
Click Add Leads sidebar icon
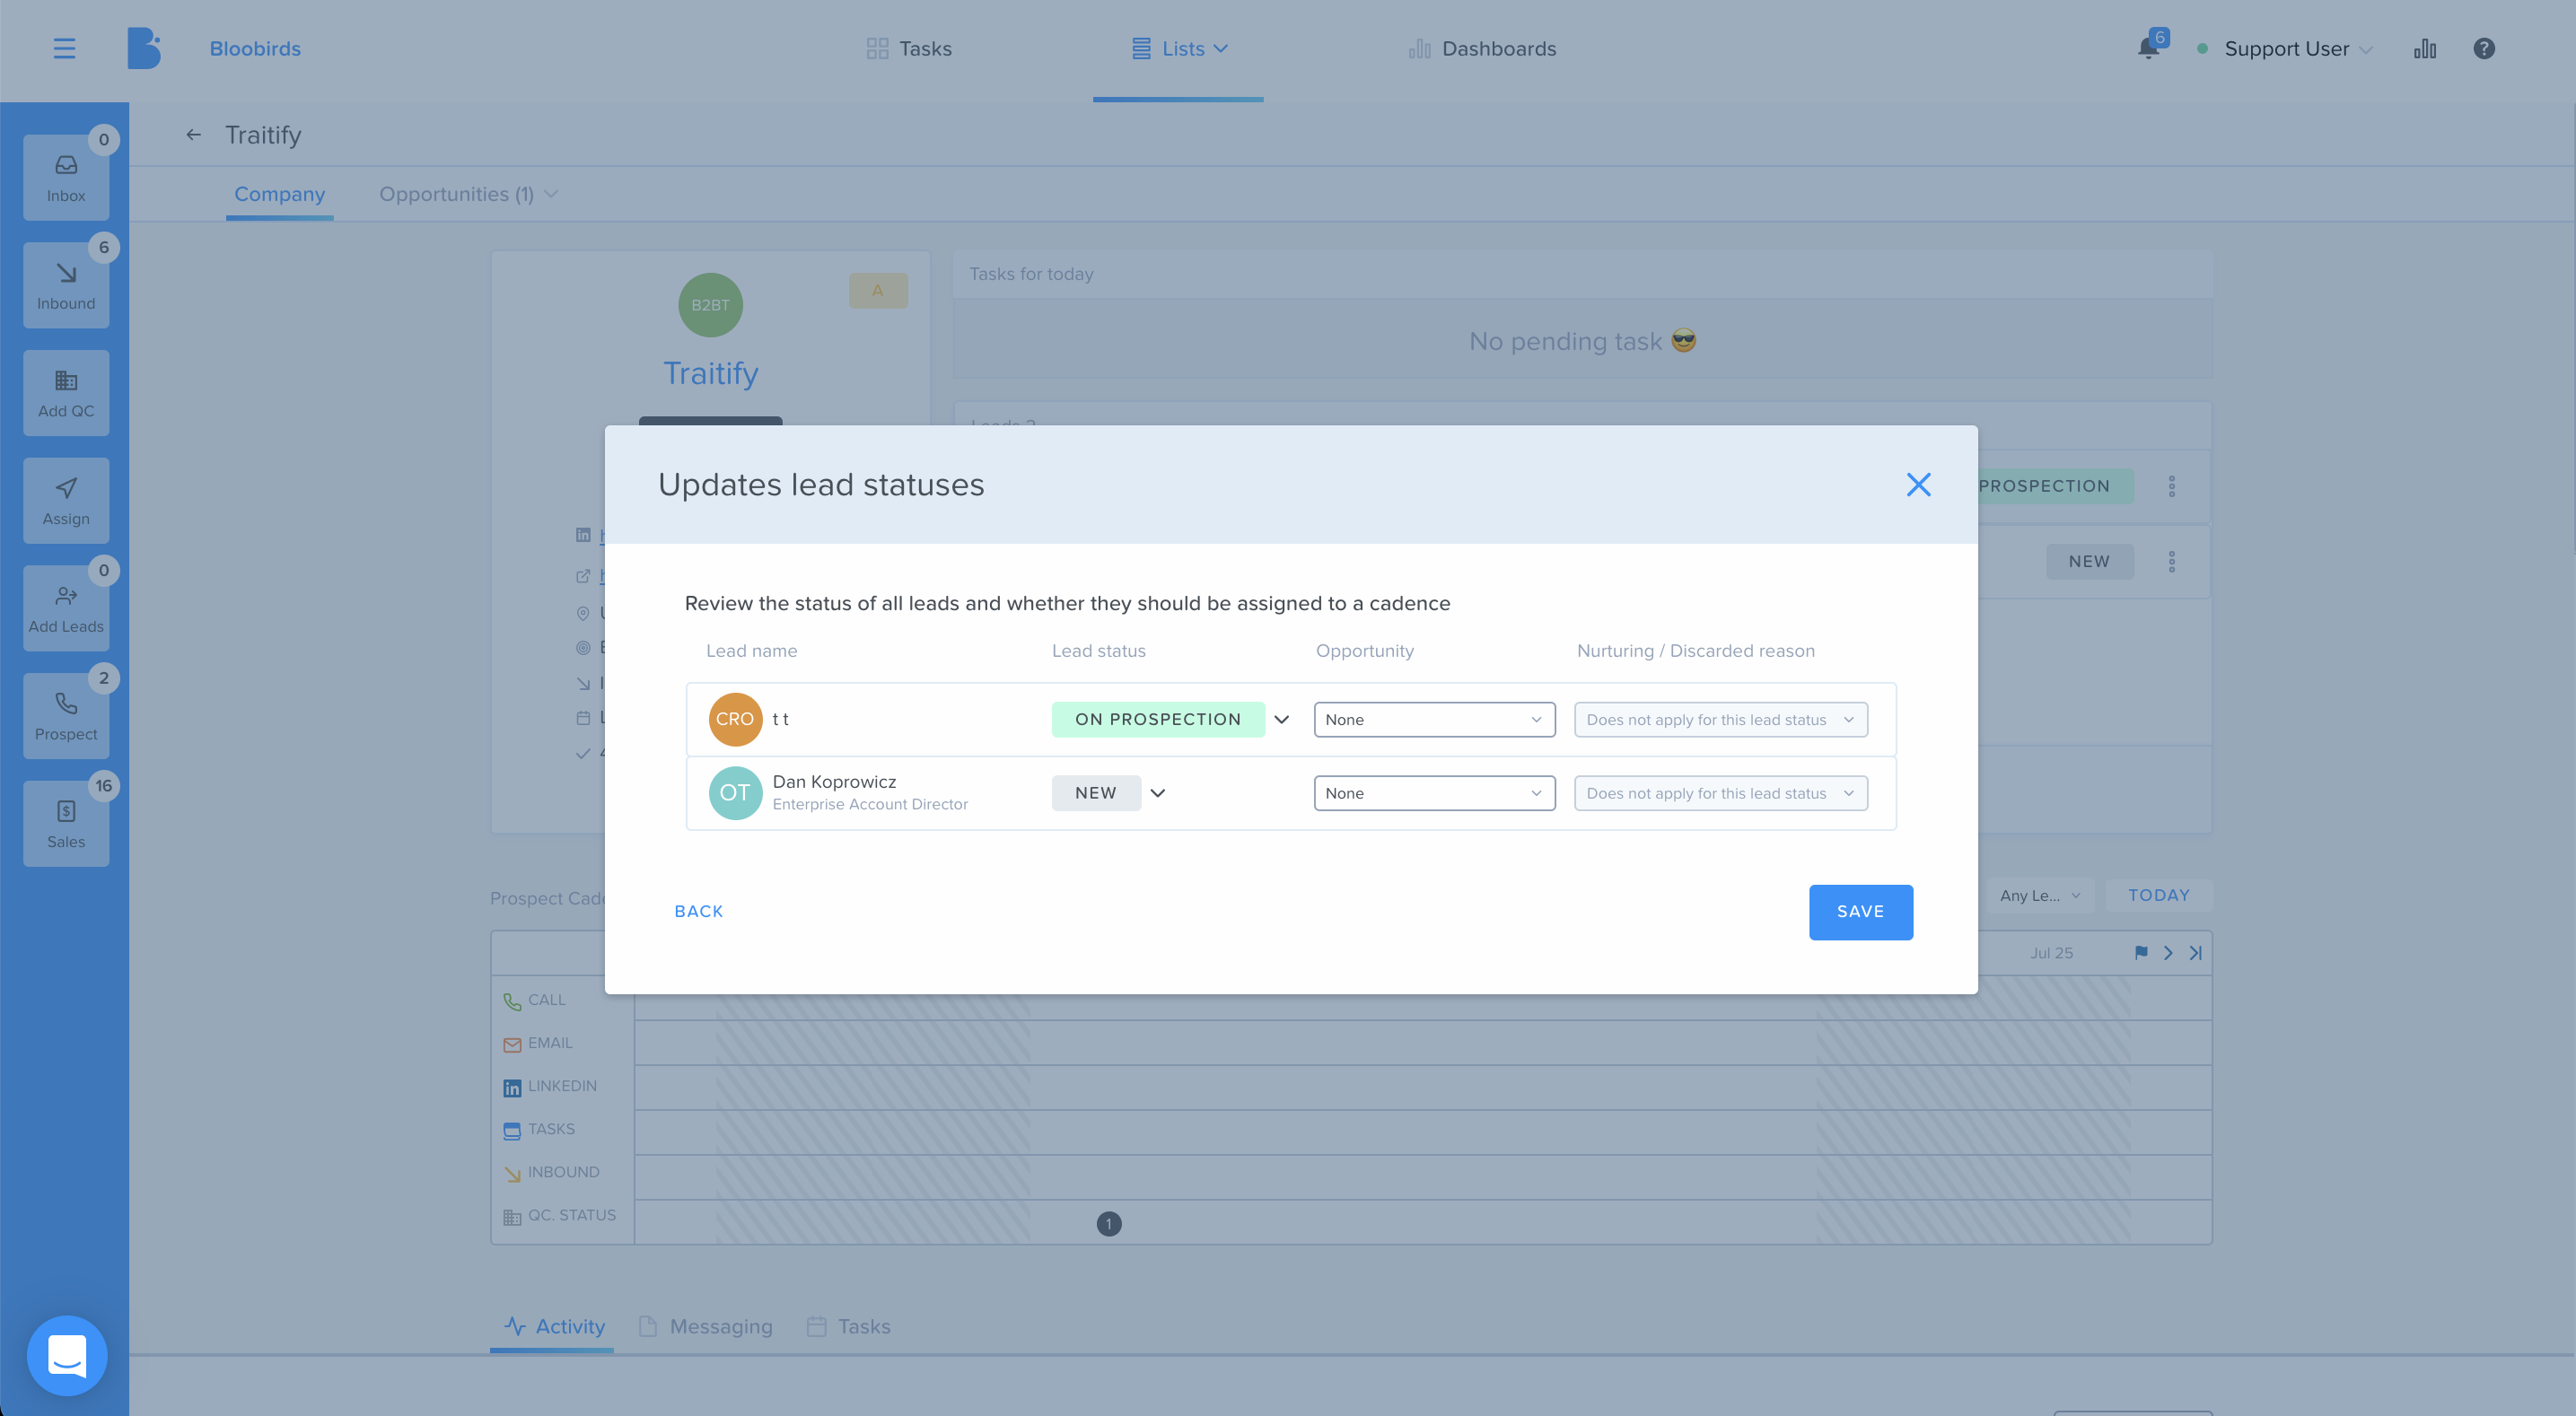point(66,608)
